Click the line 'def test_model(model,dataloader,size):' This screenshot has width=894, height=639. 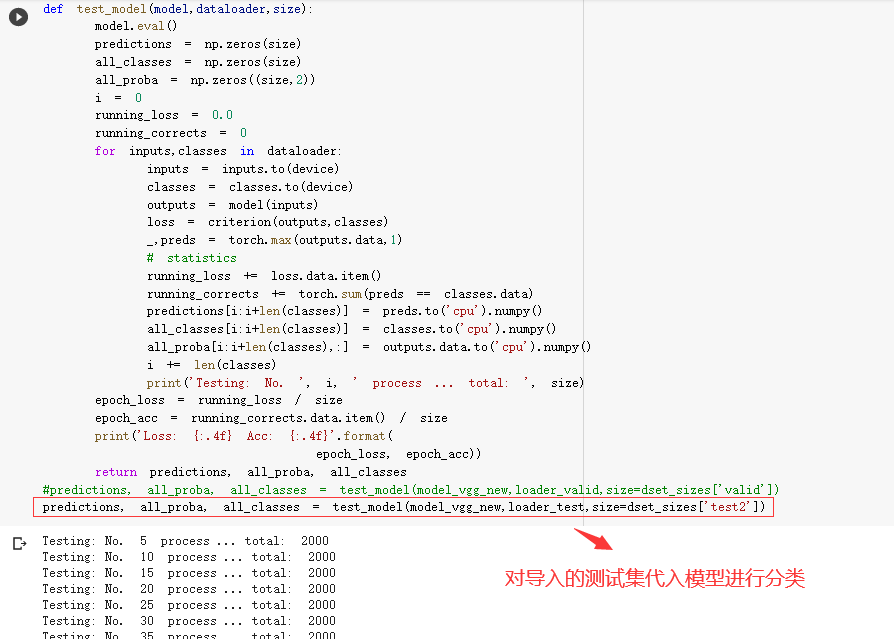pyautogui.click(x=177, y=9)
